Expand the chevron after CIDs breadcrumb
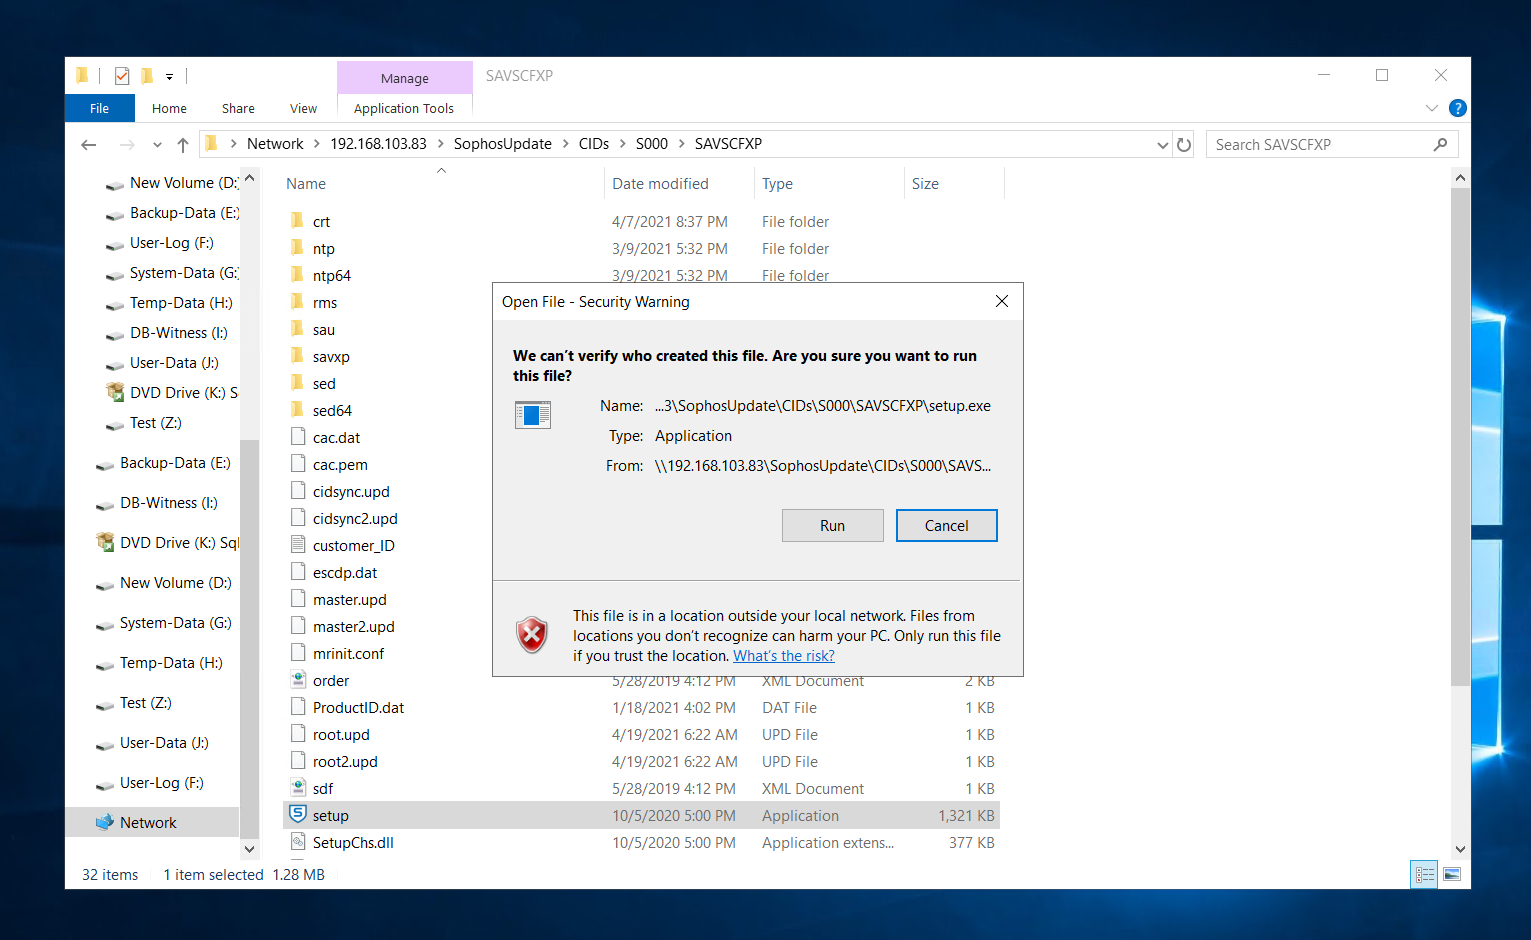Viewport: 1531px width, 940px height. pos(623,144)
